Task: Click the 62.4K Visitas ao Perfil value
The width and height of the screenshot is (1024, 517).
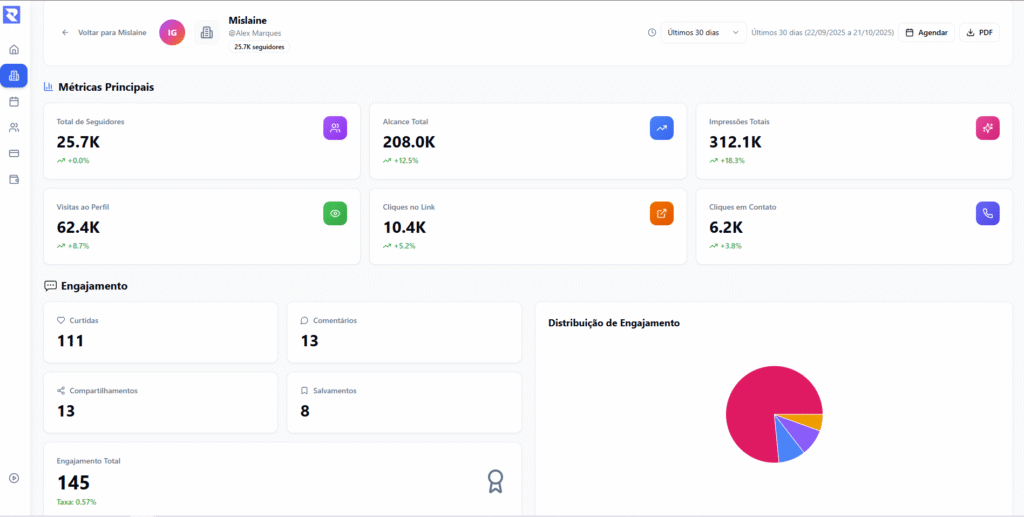Action: click(x=78, y=228)
